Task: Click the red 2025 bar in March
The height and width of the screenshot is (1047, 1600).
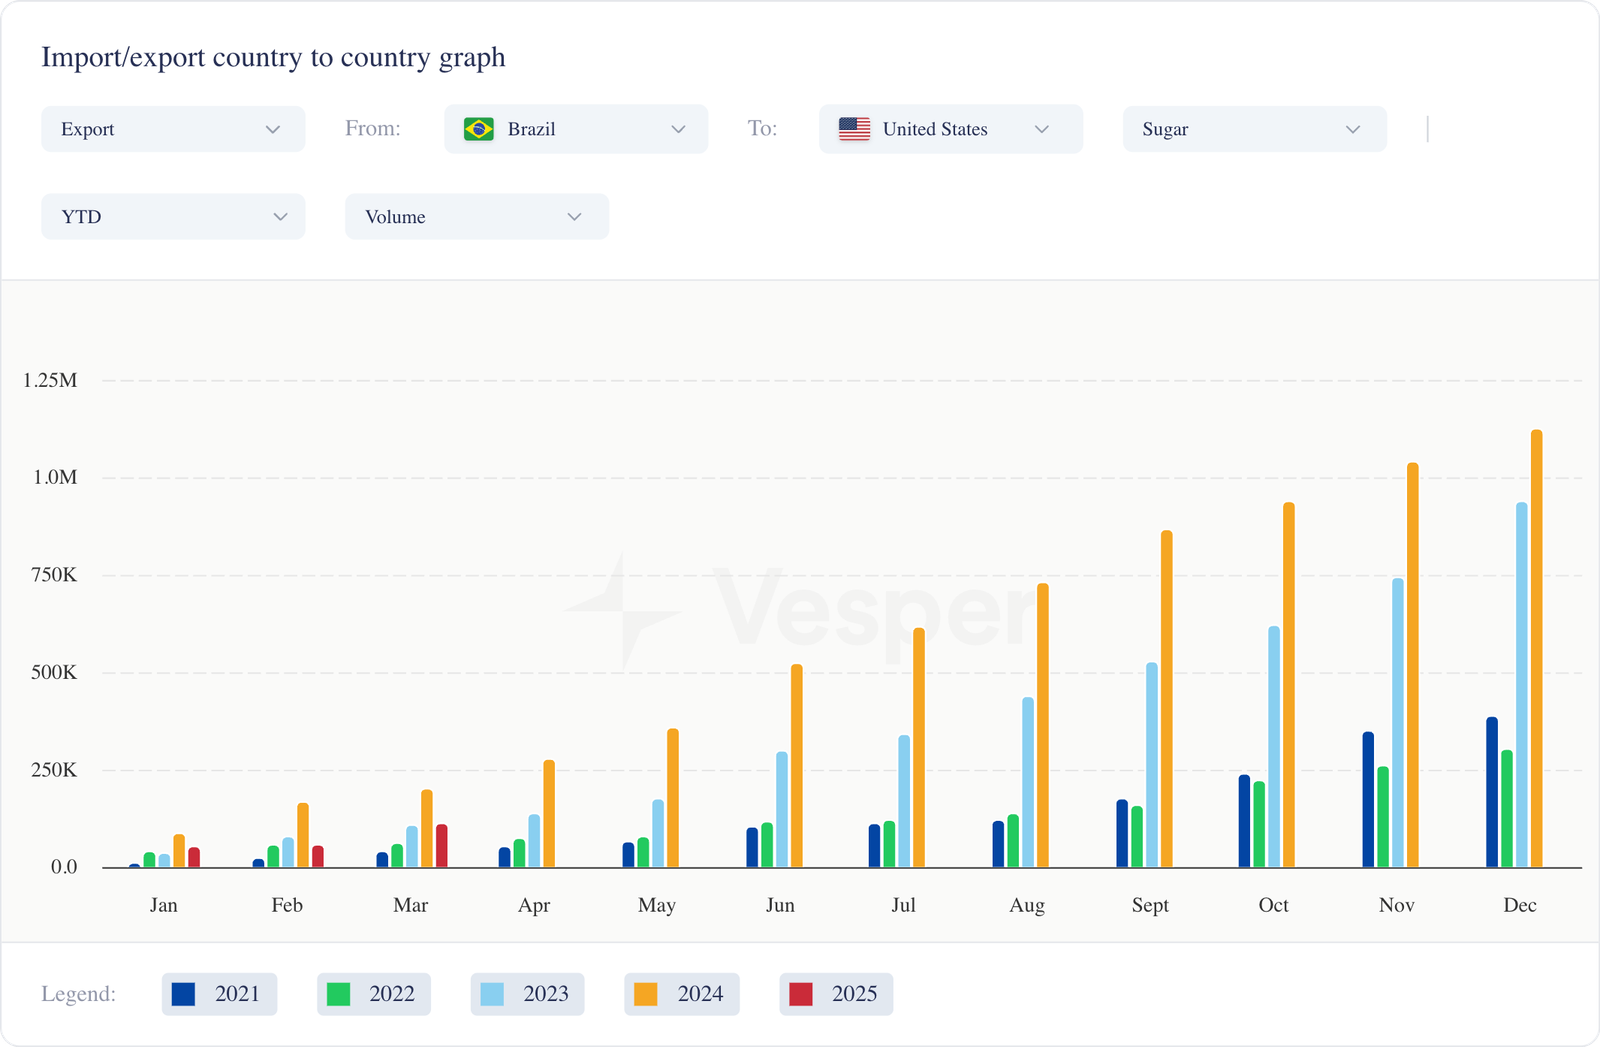Action: (441, 846)
